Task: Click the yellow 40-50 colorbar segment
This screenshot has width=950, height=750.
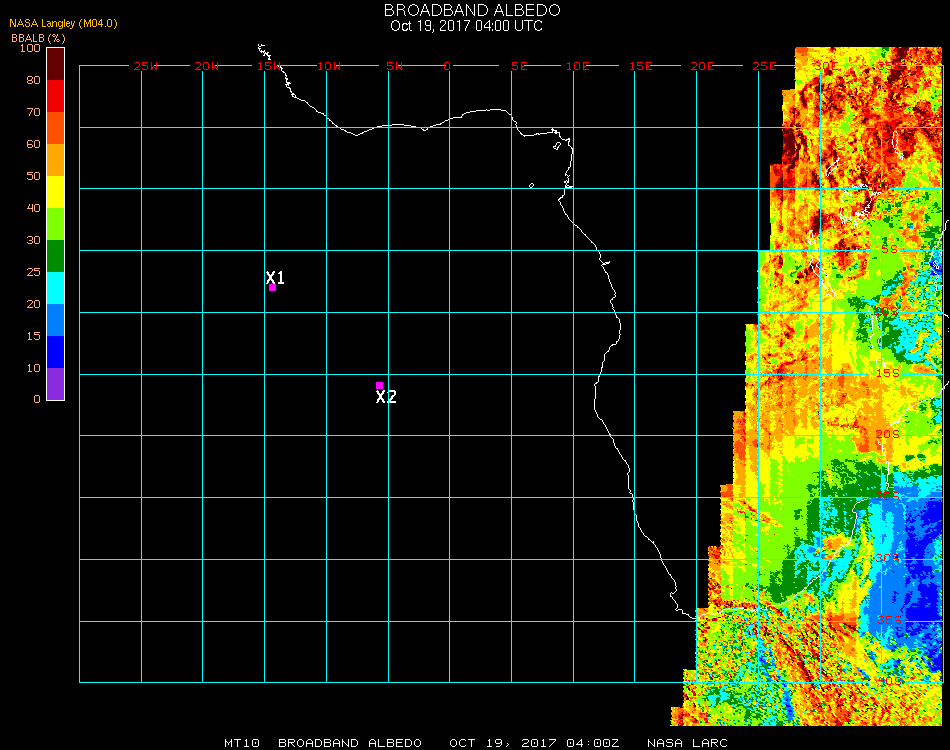Action: point(55,192)
